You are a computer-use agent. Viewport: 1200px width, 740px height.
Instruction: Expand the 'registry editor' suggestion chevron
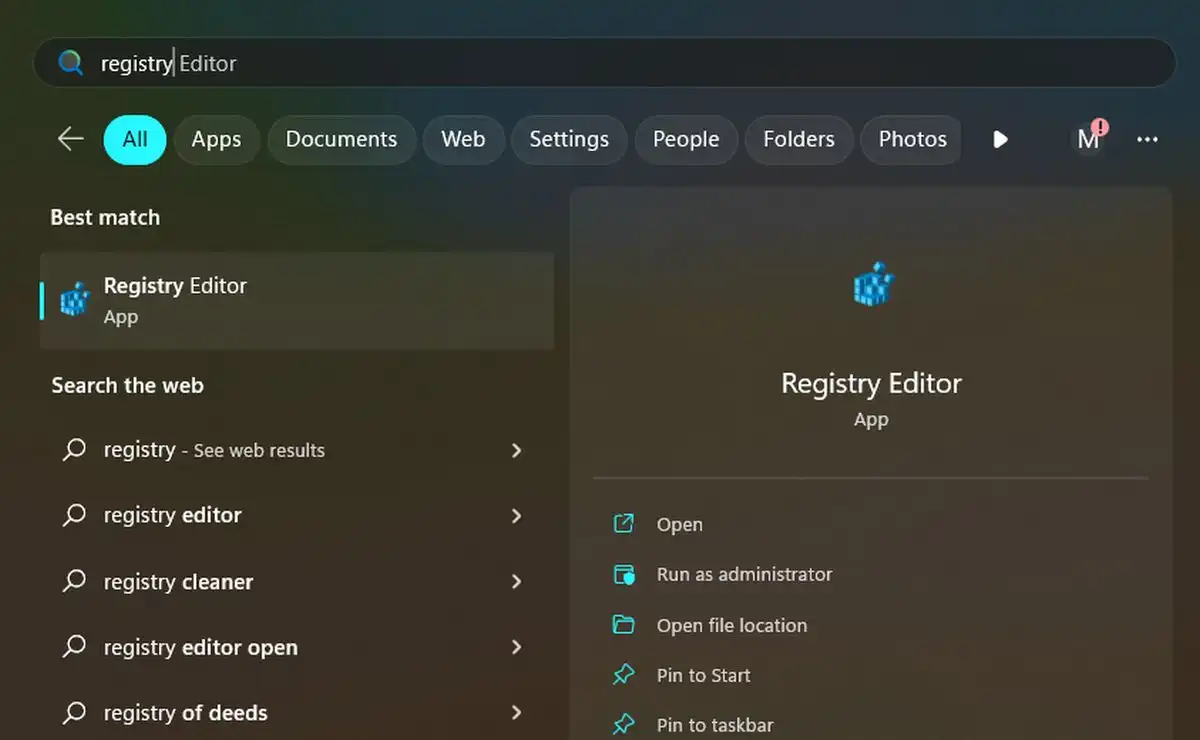(517, 516)
